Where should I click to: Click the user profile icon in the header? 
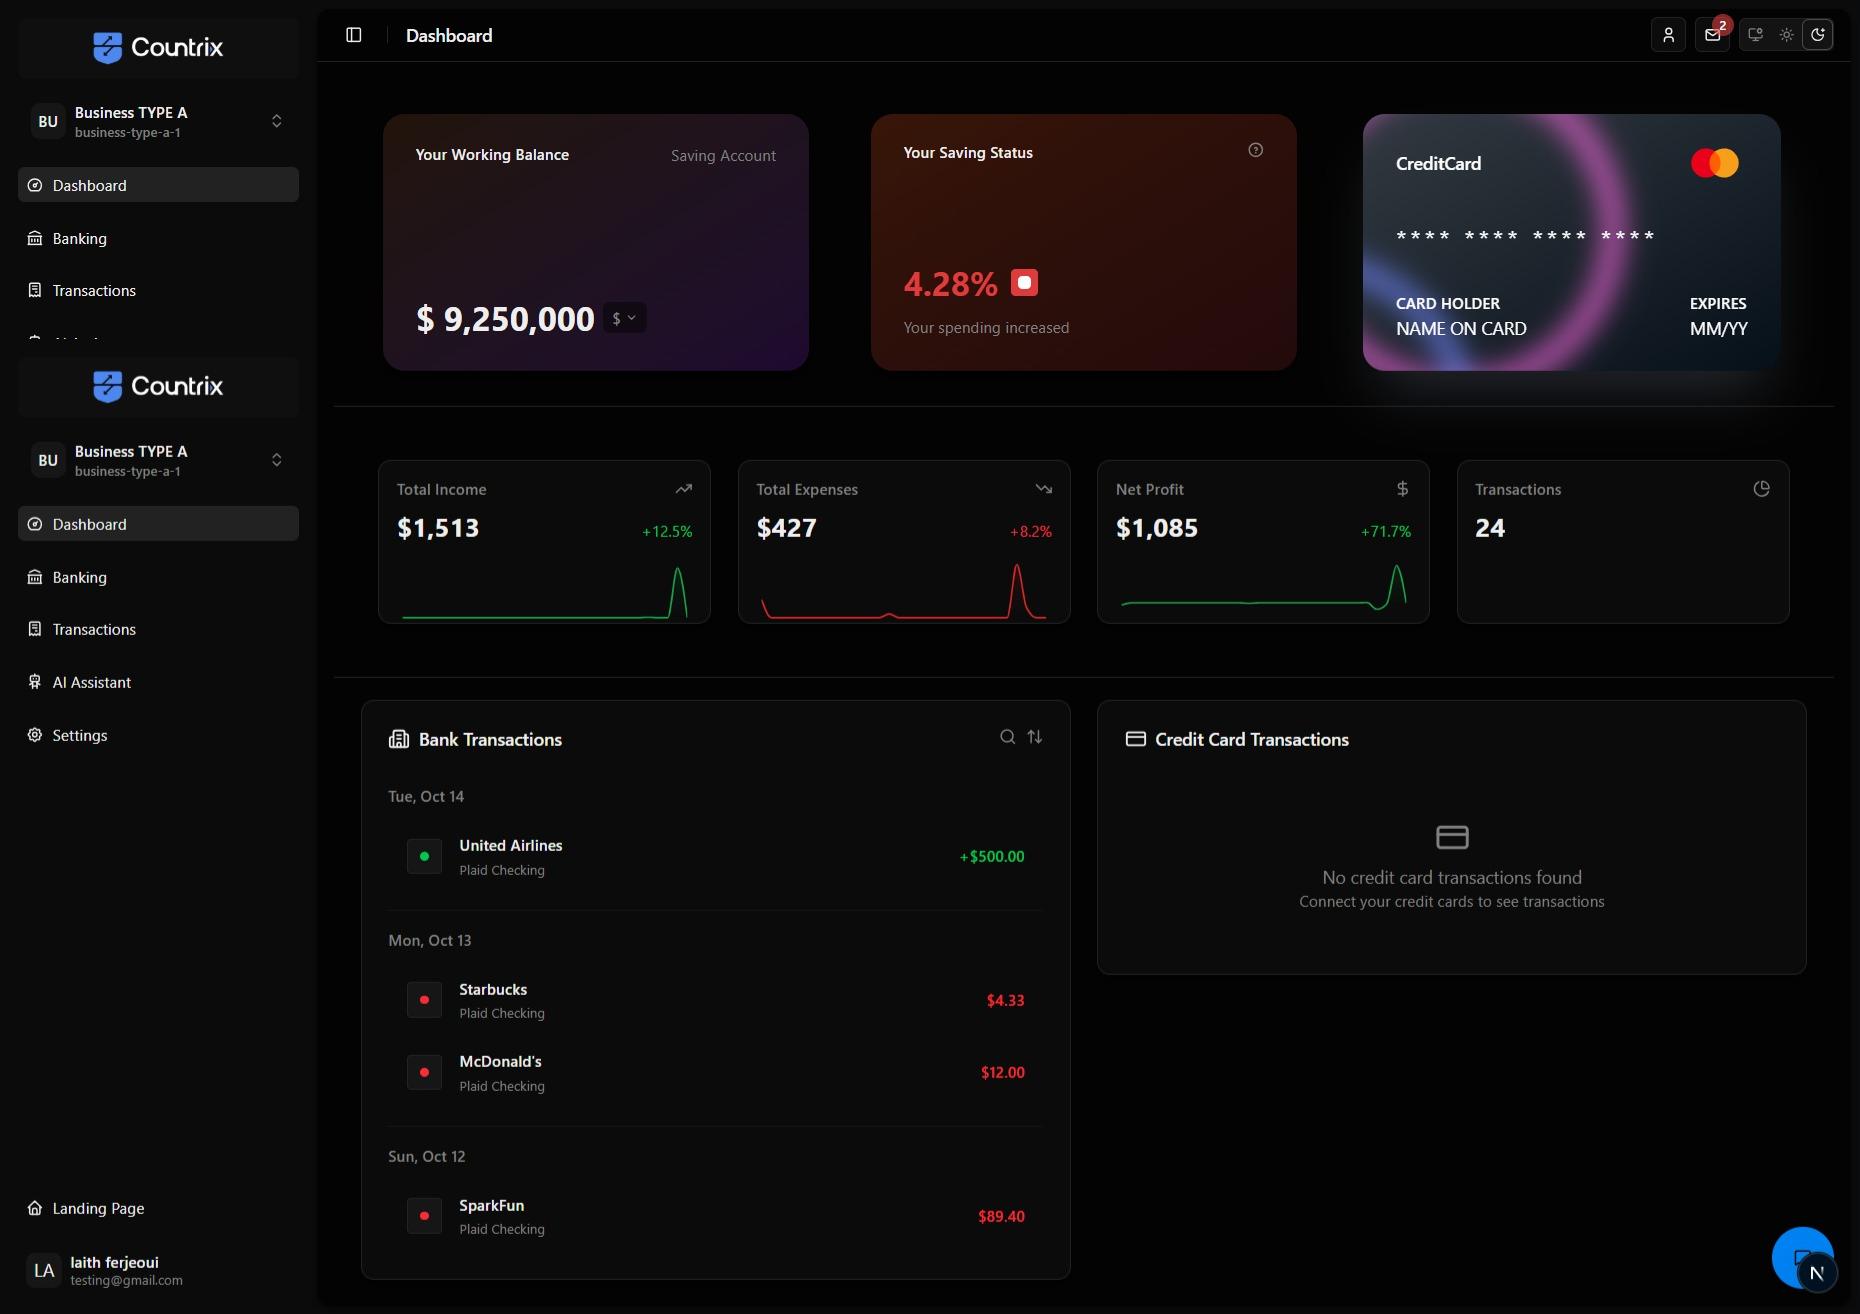click(1667, 35)
